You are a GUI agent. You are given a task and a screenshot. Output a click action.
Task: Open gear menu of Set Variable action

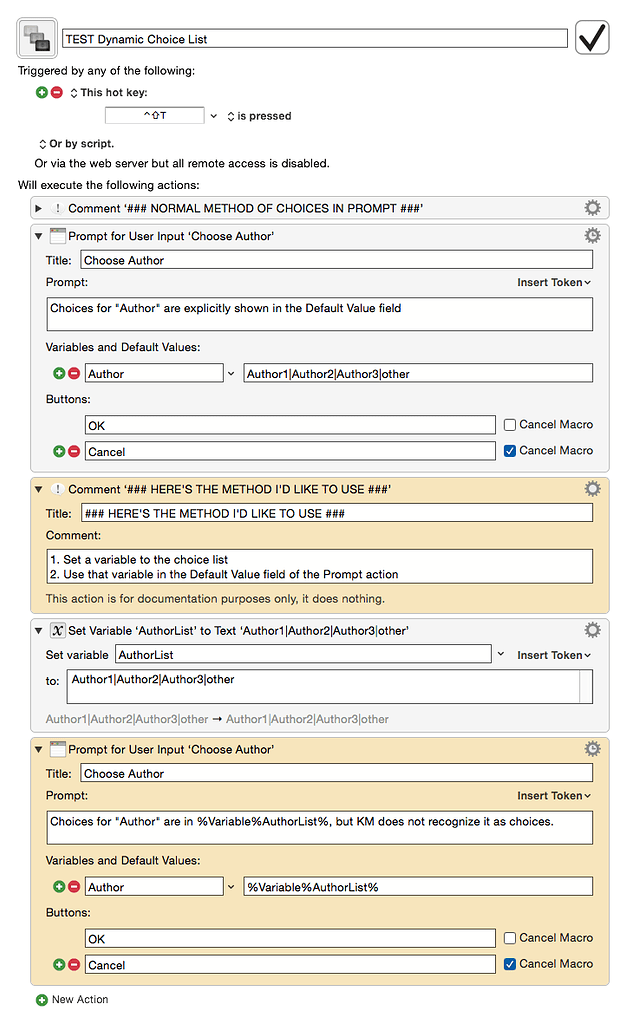click(592, 630)
